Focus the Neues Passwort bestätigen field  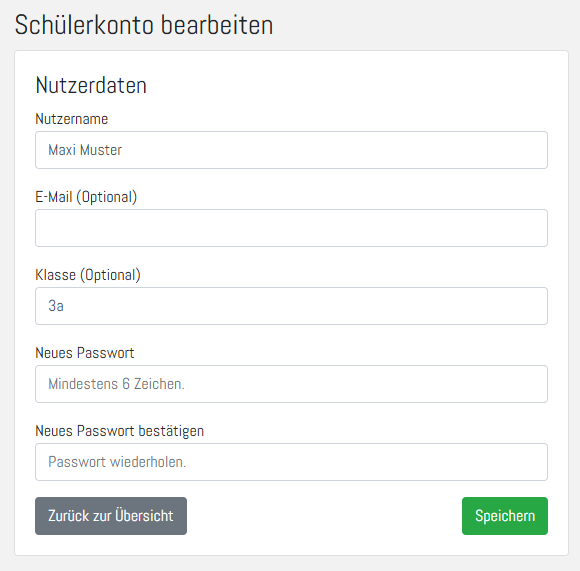291,462
